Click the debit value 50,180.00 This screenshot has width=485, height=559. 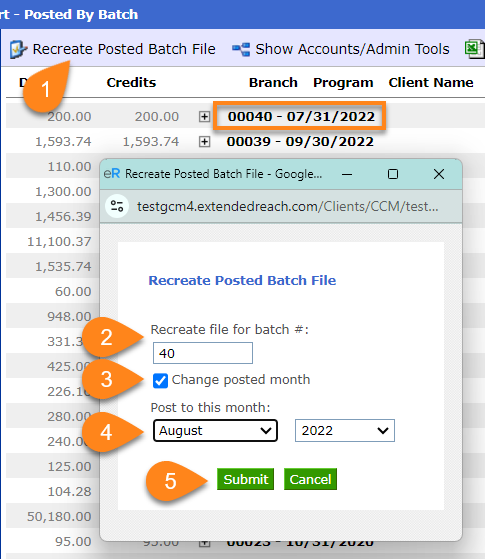point(59,516)
